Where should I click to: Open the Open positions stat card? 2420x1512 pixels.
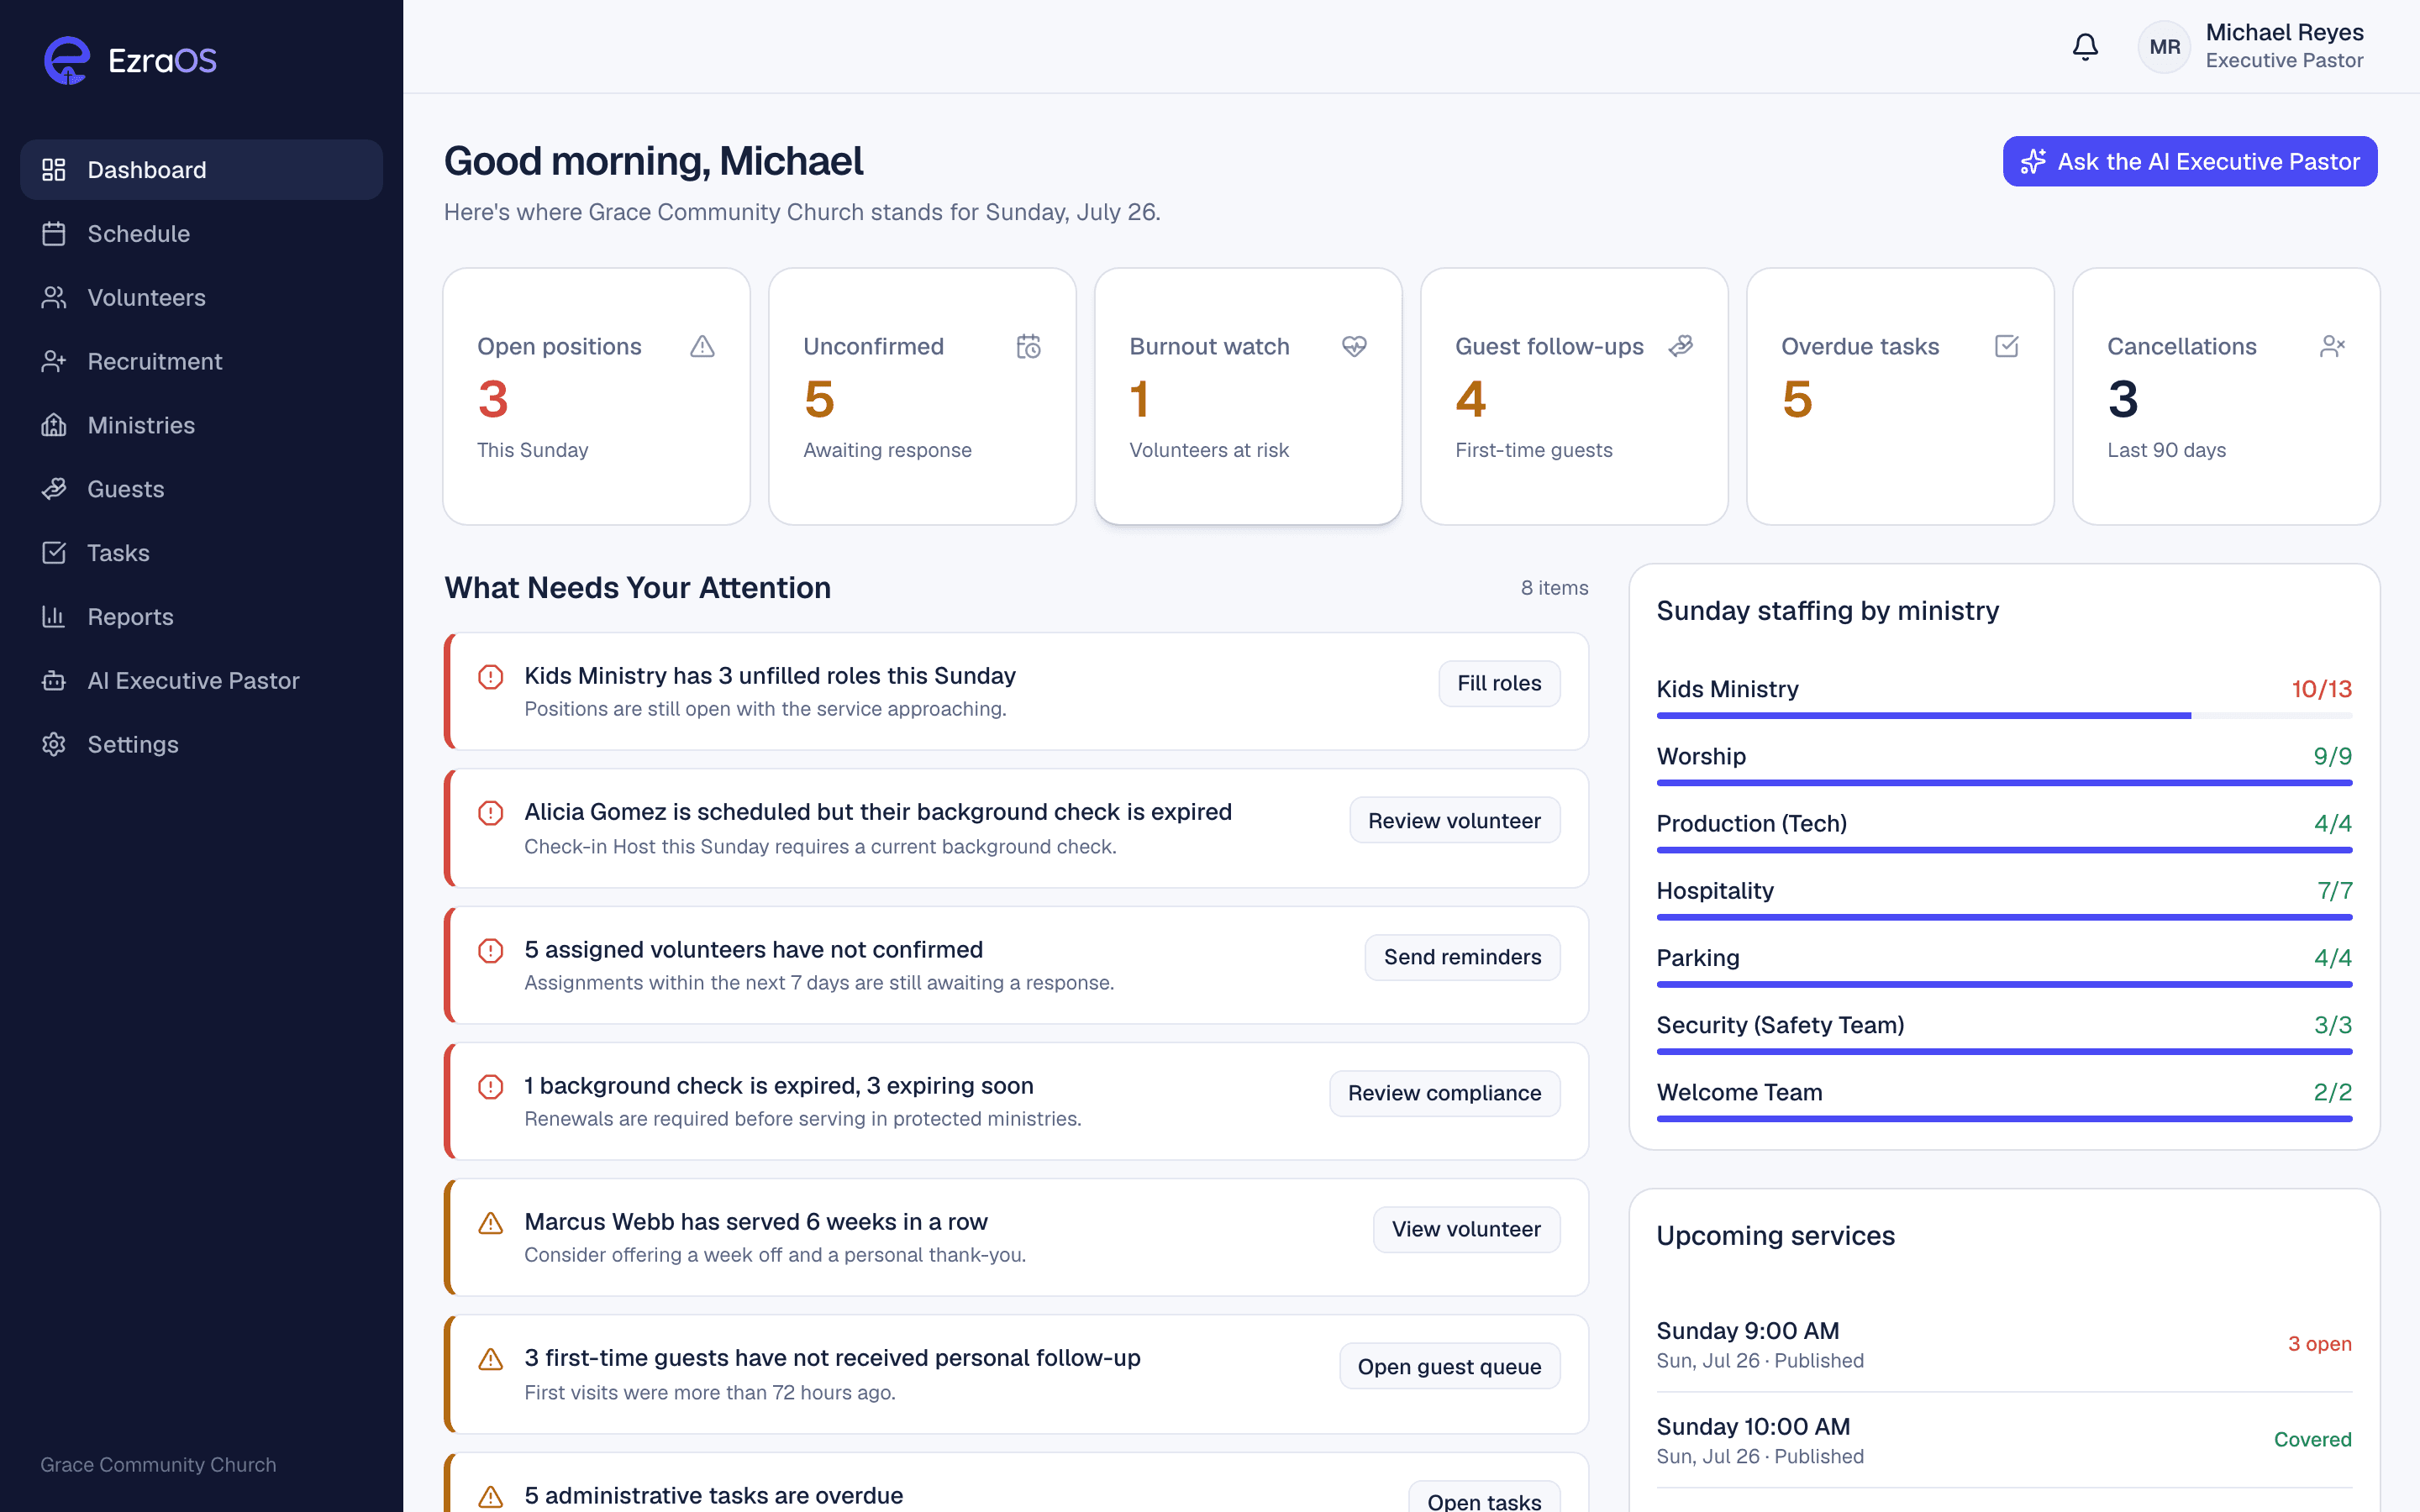point(596,396)
